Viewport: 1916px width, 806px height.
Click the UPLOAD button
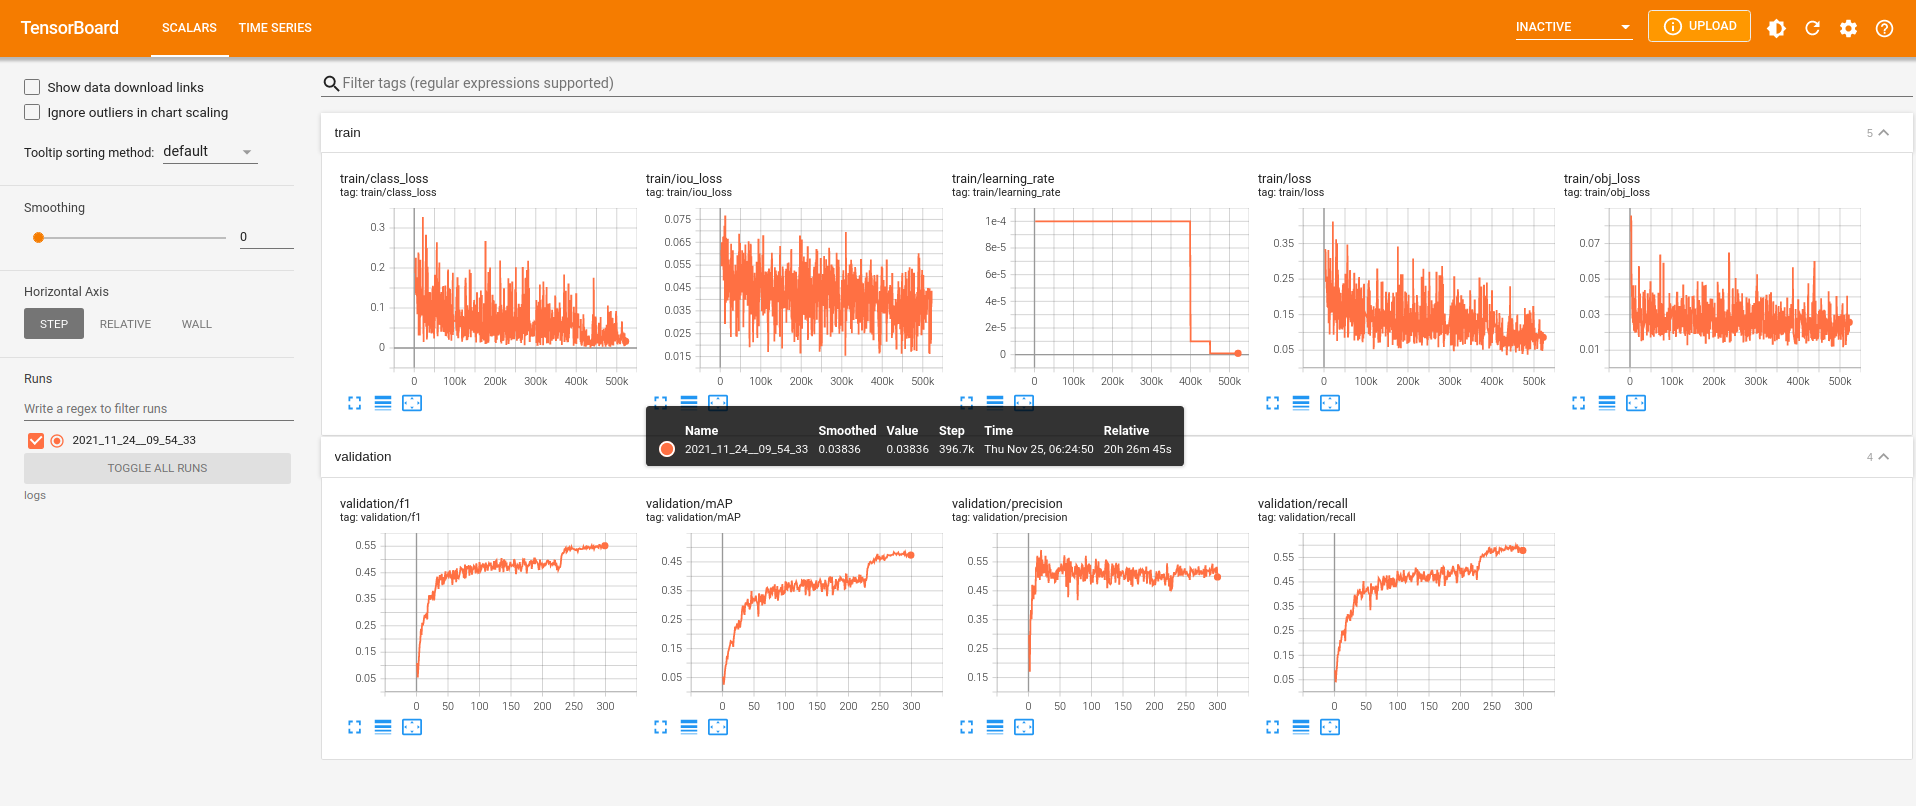(x=1699, y=26)
